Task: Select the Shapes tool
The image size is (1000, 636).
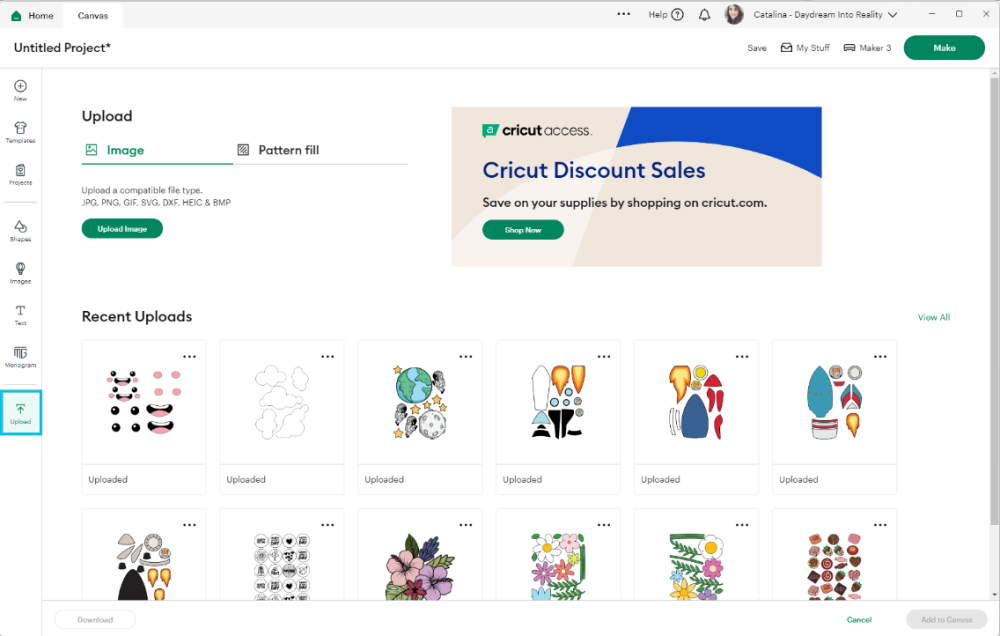Action: 20,231
